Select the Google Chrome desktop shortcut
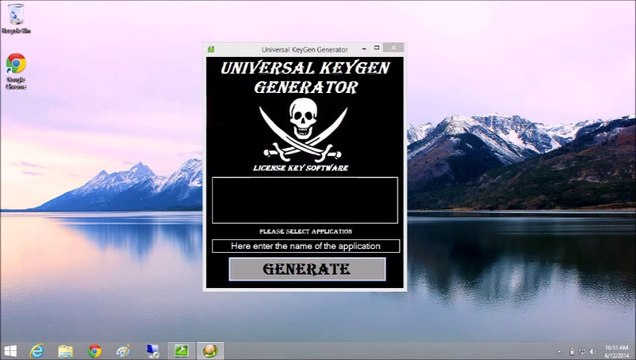Screen dimensions: 636x360 click(16, 71)
